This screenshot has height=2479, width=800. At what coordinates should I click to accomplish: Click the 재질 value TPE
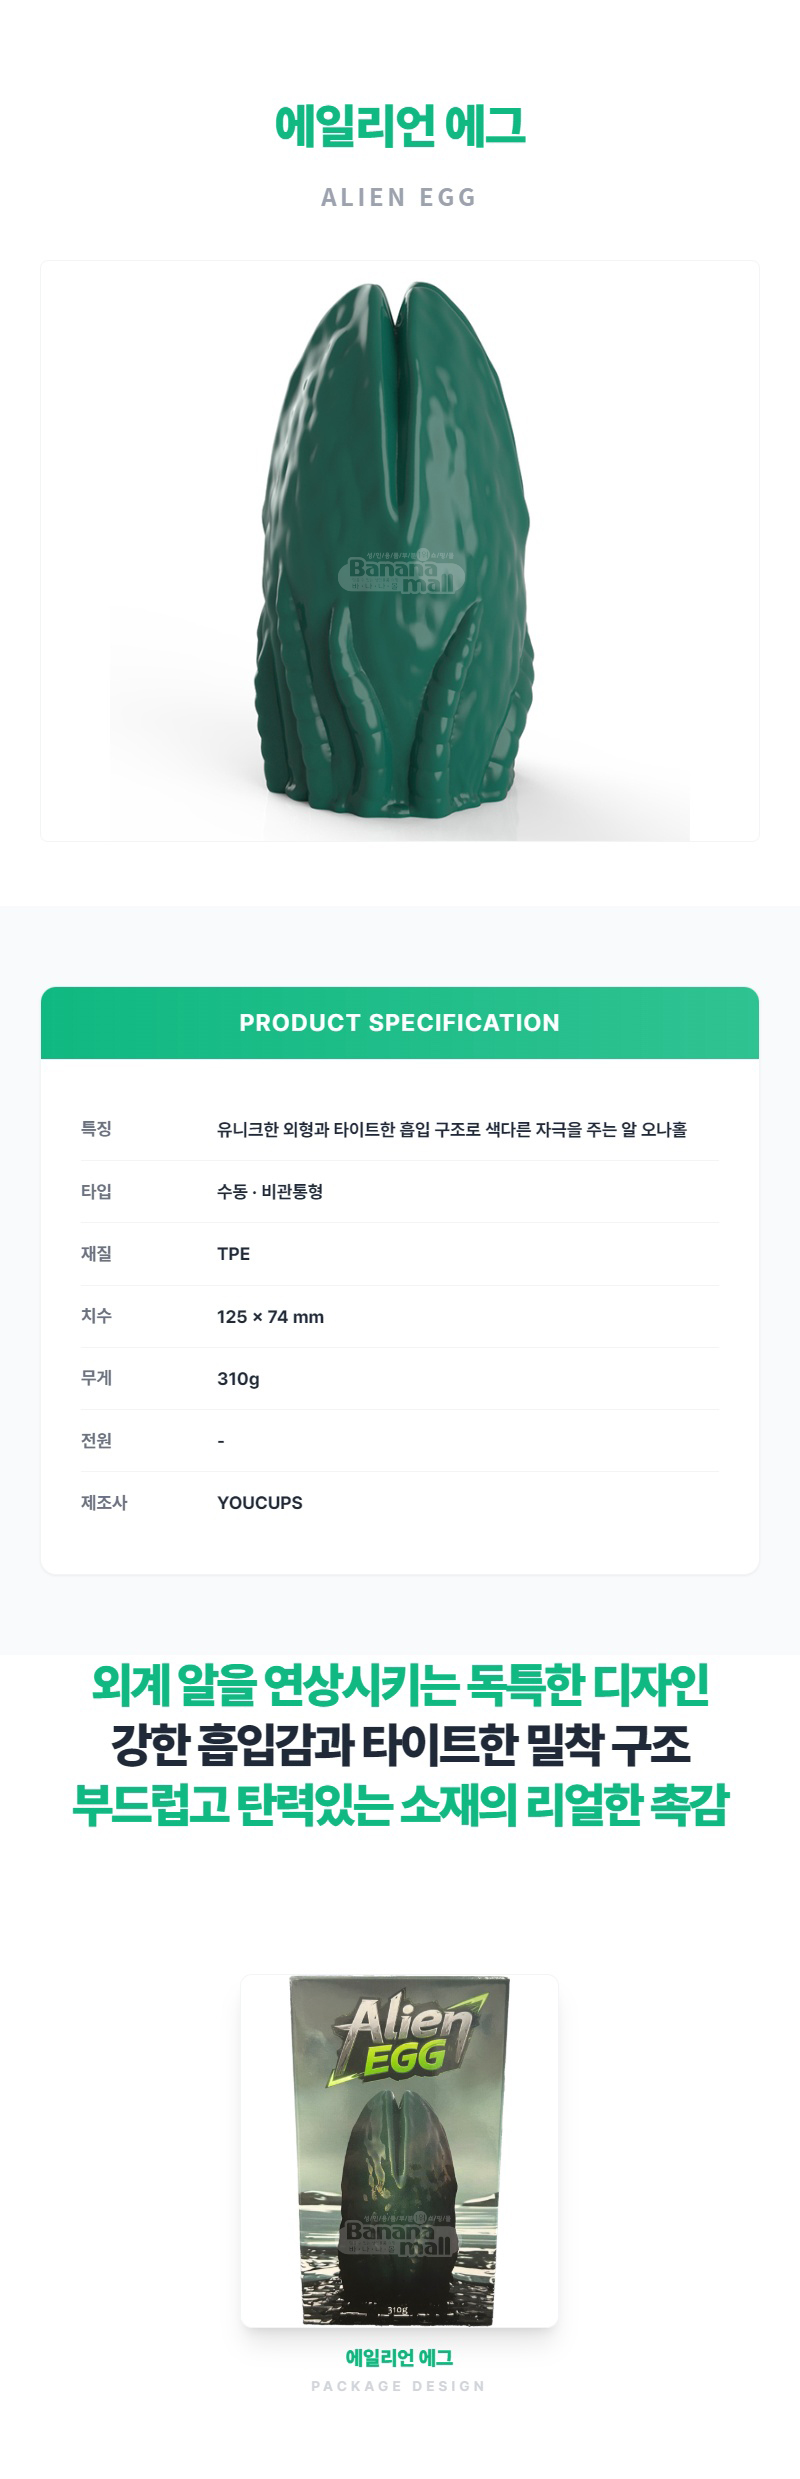click(x=233, y=1254)
